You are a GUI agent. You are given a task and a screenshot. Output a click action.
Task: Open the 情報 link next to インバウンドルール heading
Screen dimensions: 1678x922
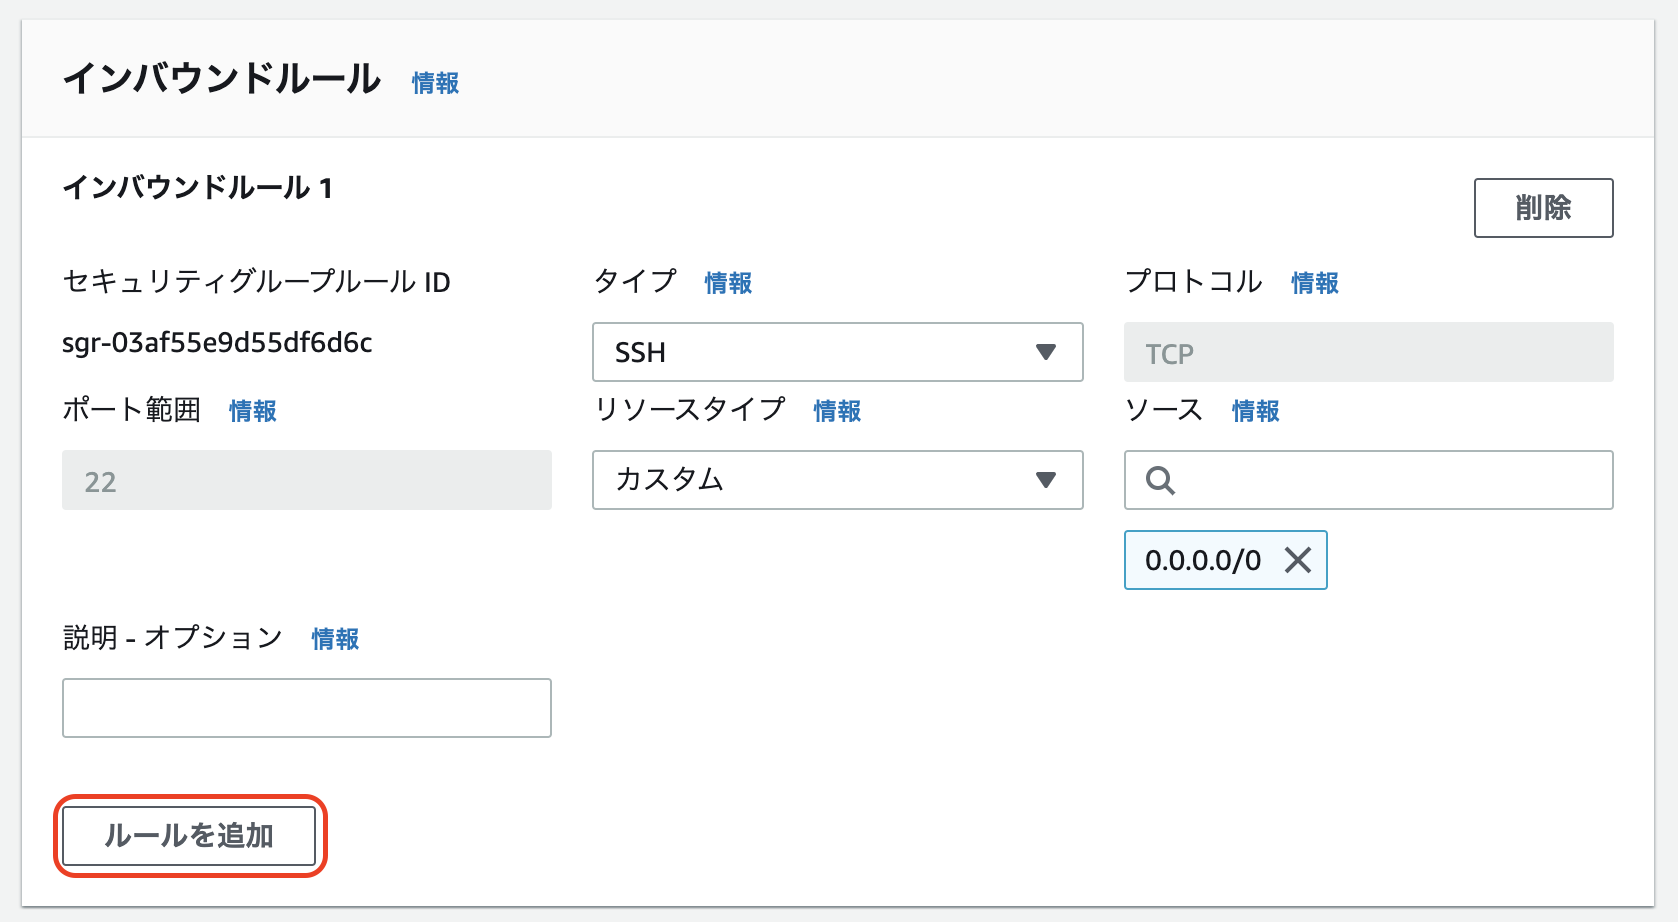coord(434,83)
